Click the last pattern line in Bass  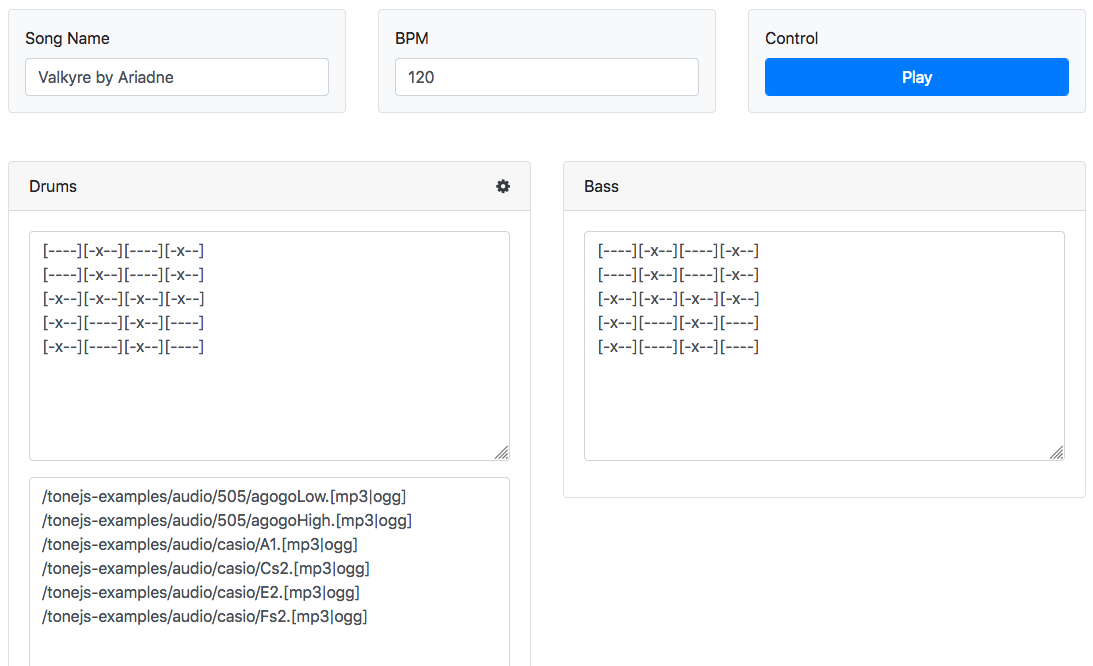[x=677, y=346]
